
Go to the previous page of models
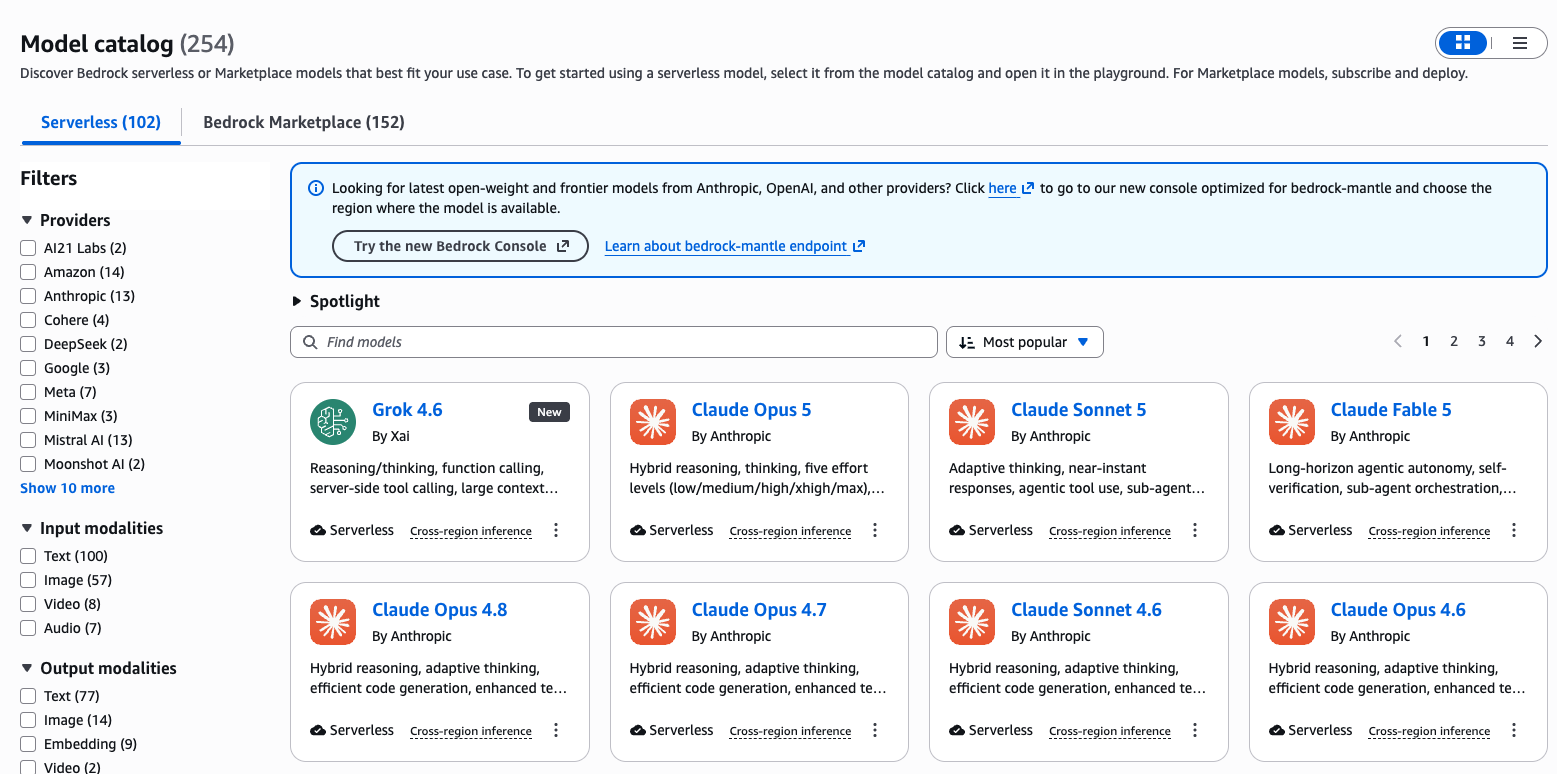[1398, 342]
